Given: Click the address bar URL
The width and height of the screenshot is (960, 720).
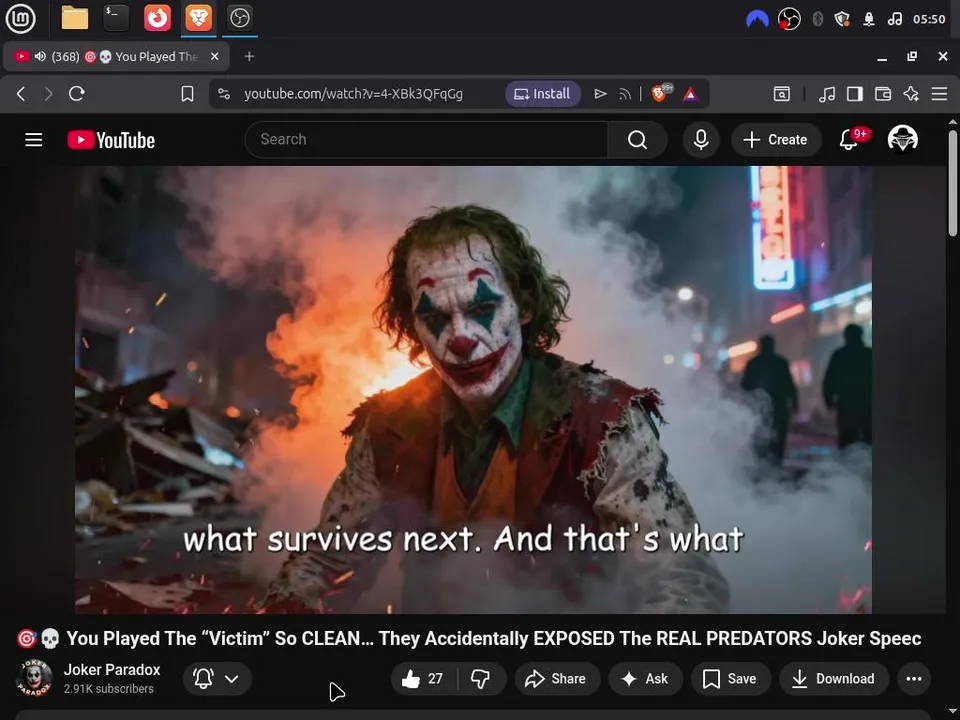Looking at the screenshot, I should (353, 94).
